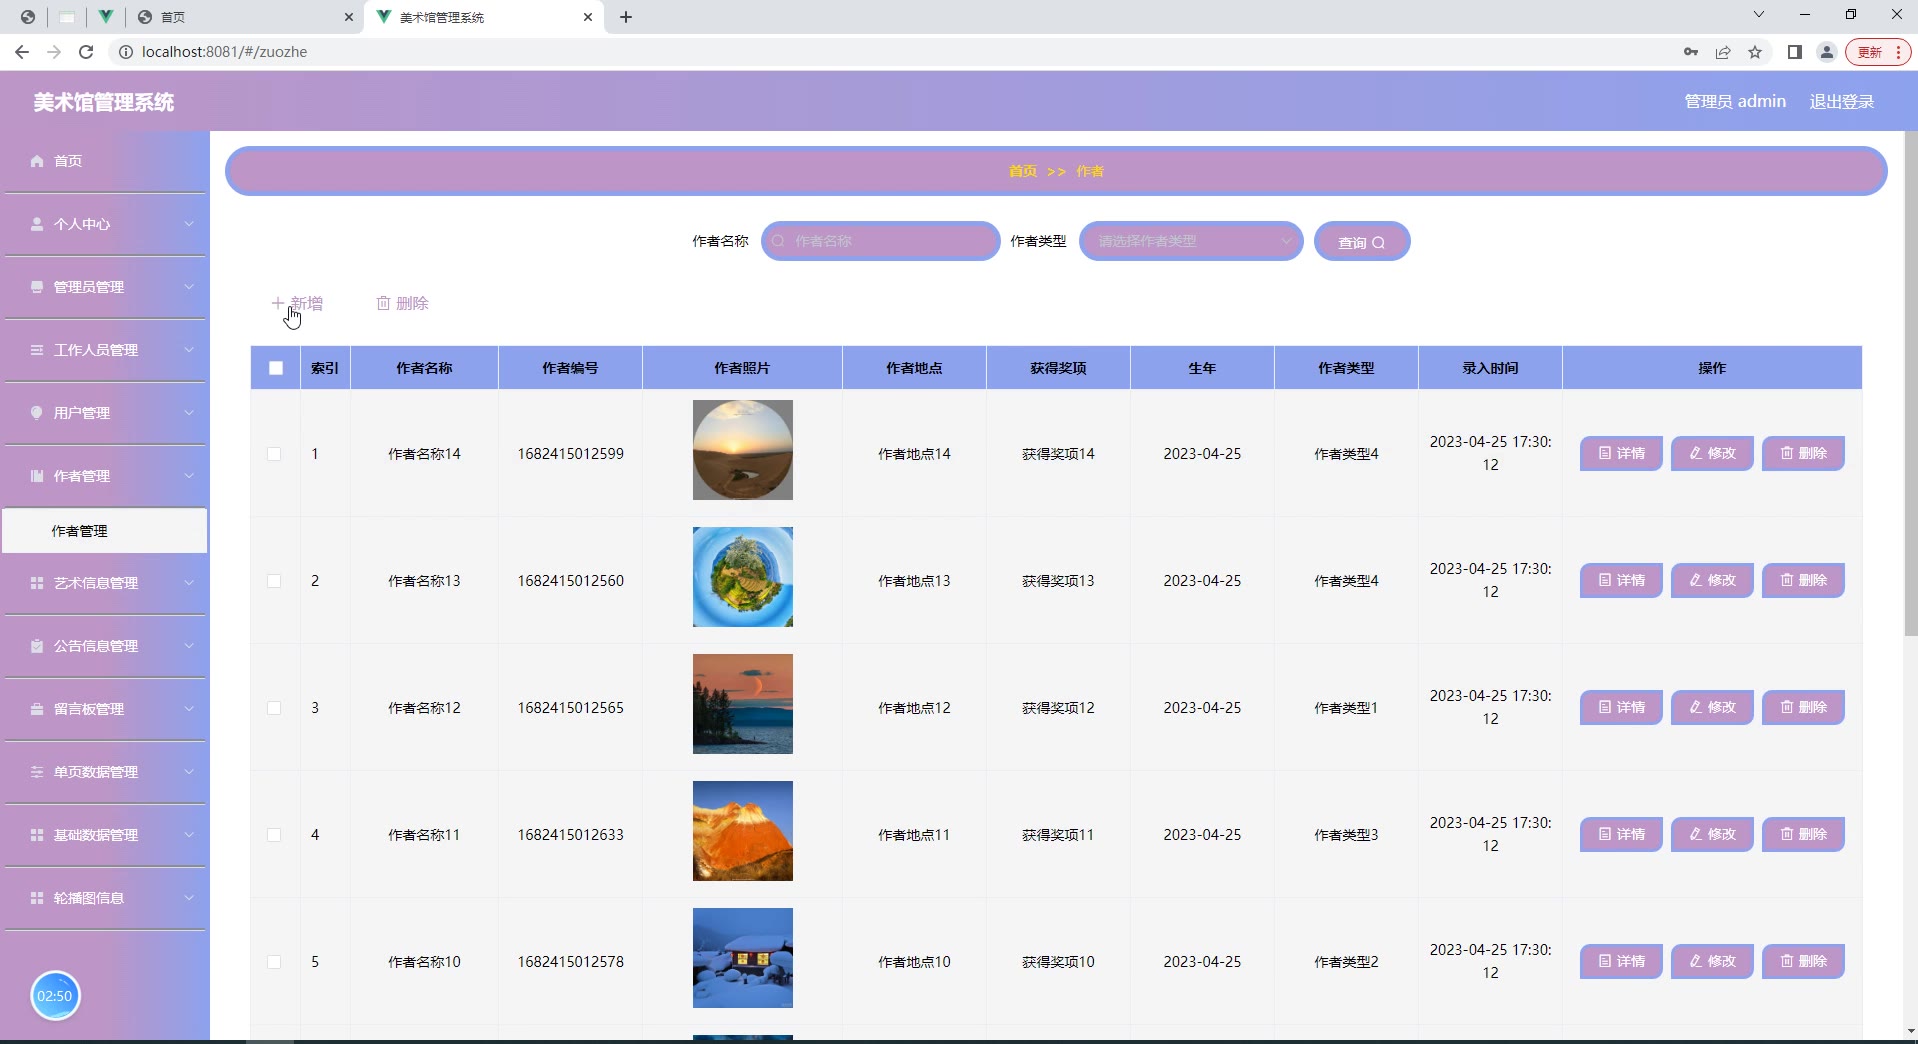
Task: Click the 公告信息管理 clipboard icon
Action: coord(37,646)
